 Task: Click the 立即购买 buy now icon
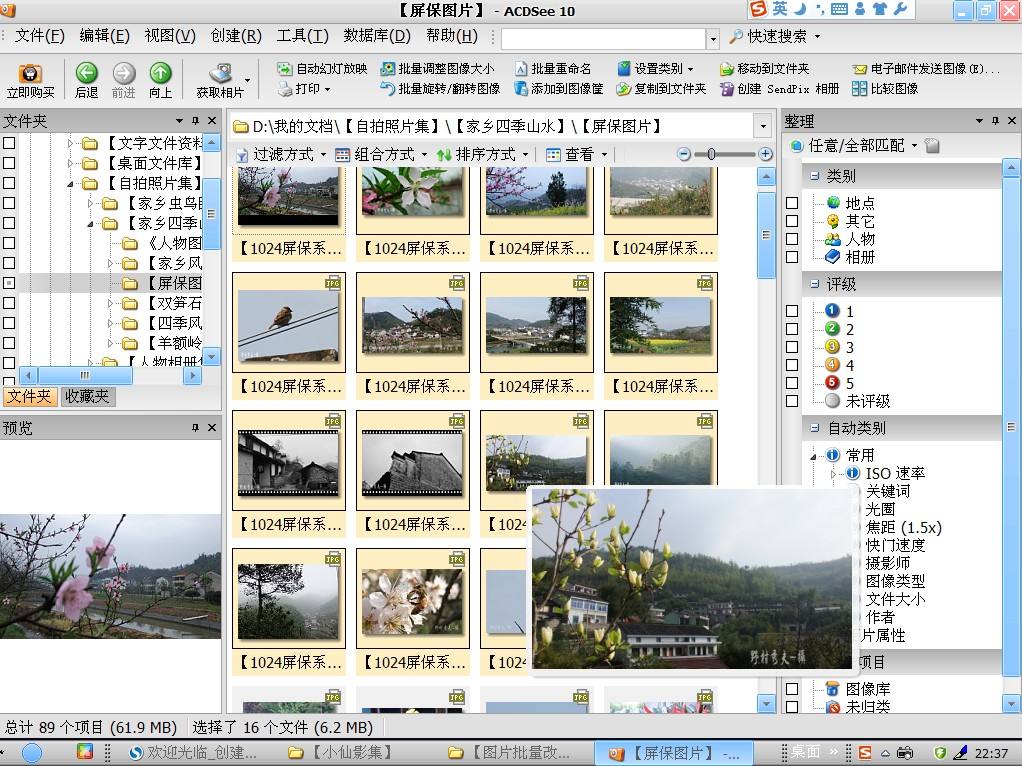click(x=30, y=75)
